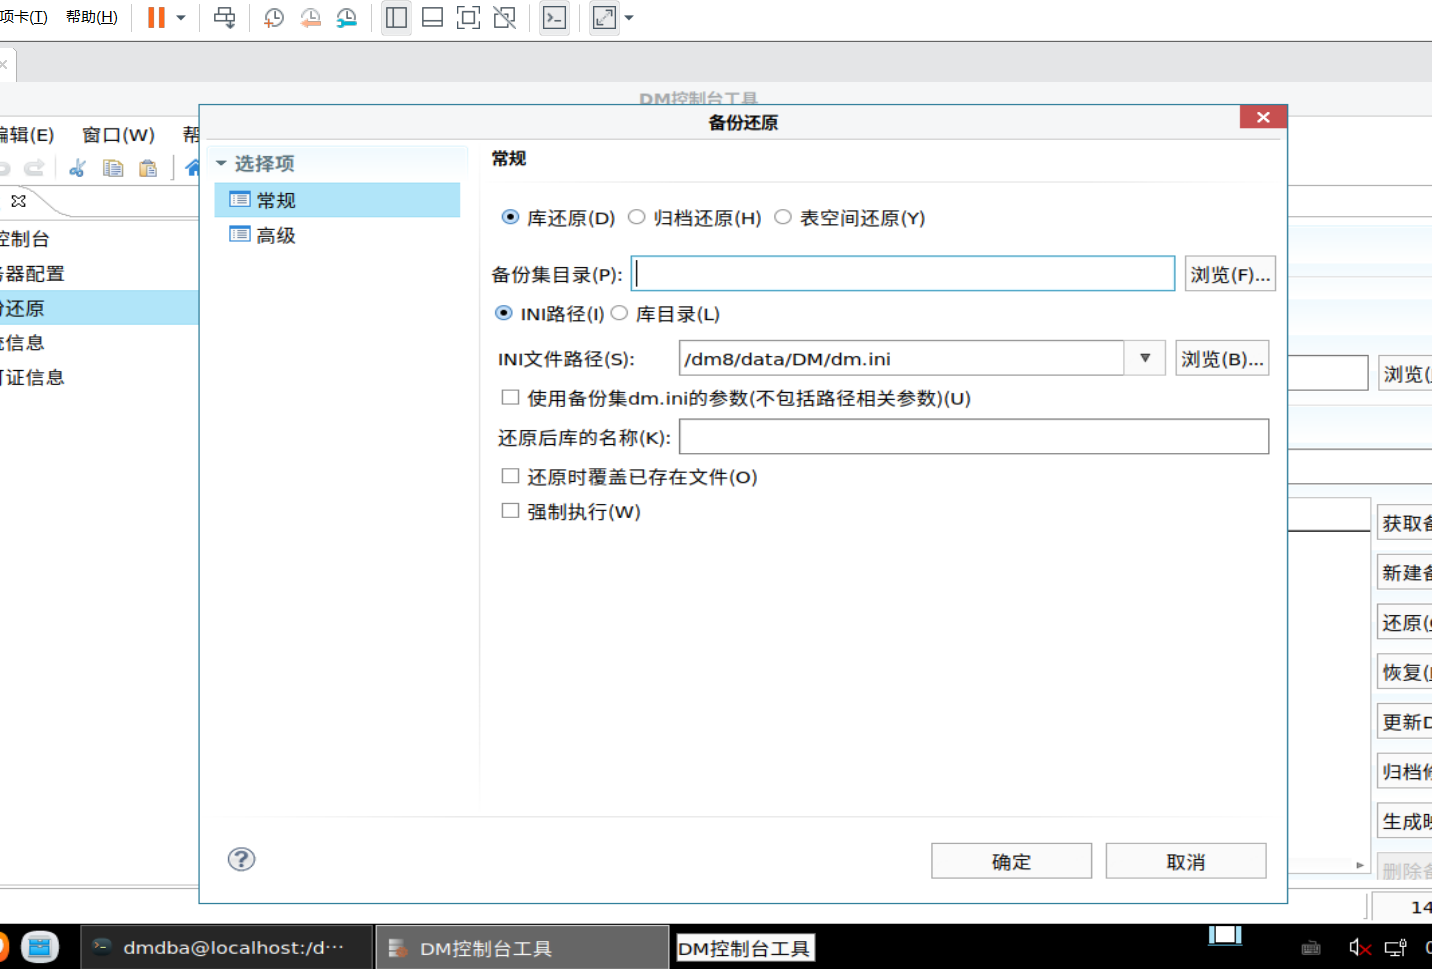This screenshot has width=1432, height=969.
Task: Enable 强制执行(W) checkbox
Action: (510, 511)
